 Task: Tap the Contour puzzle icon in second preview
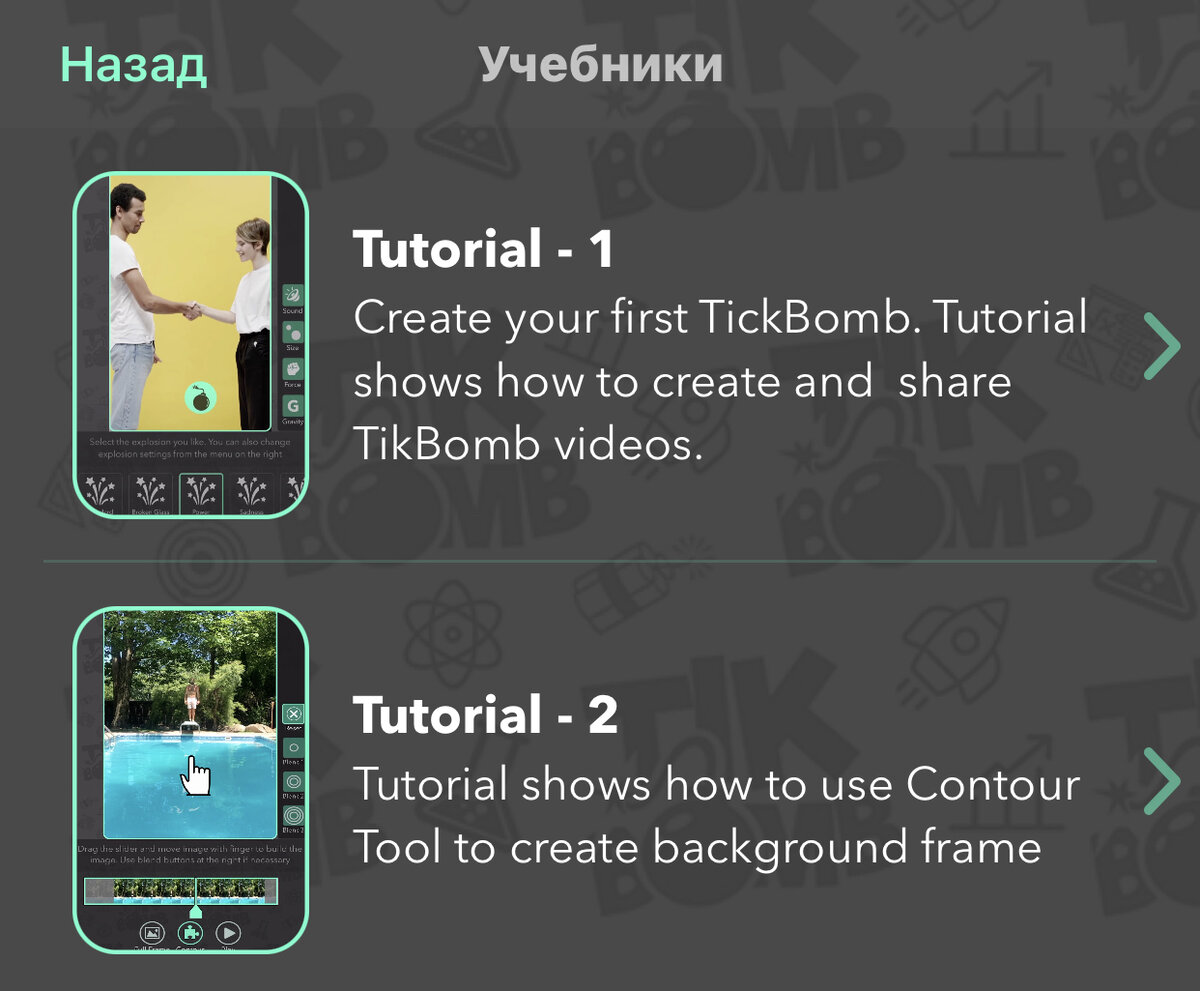point(189,934)
